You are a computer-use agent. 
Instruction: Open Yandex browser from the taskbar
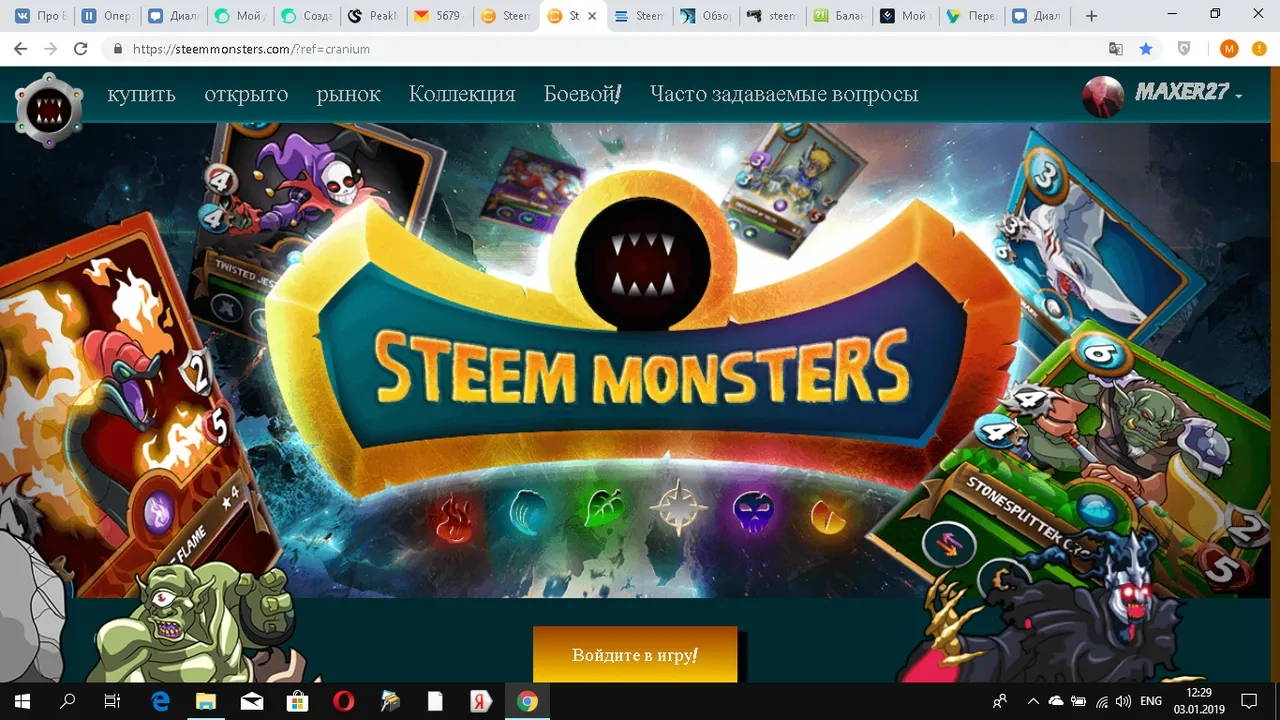(481, 701)
